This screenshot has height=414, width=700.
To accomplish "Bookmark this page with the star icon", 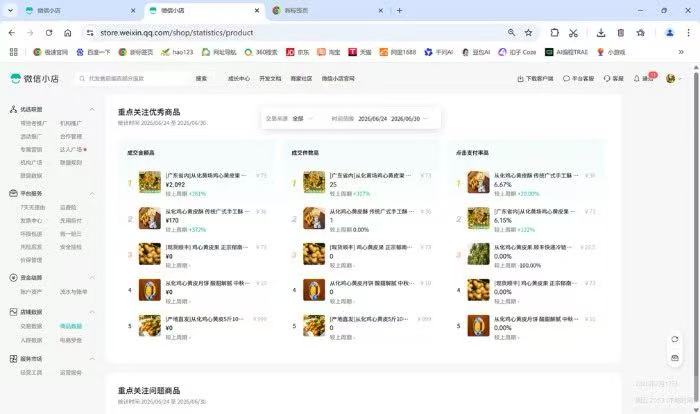I will [x=529, y=33].
